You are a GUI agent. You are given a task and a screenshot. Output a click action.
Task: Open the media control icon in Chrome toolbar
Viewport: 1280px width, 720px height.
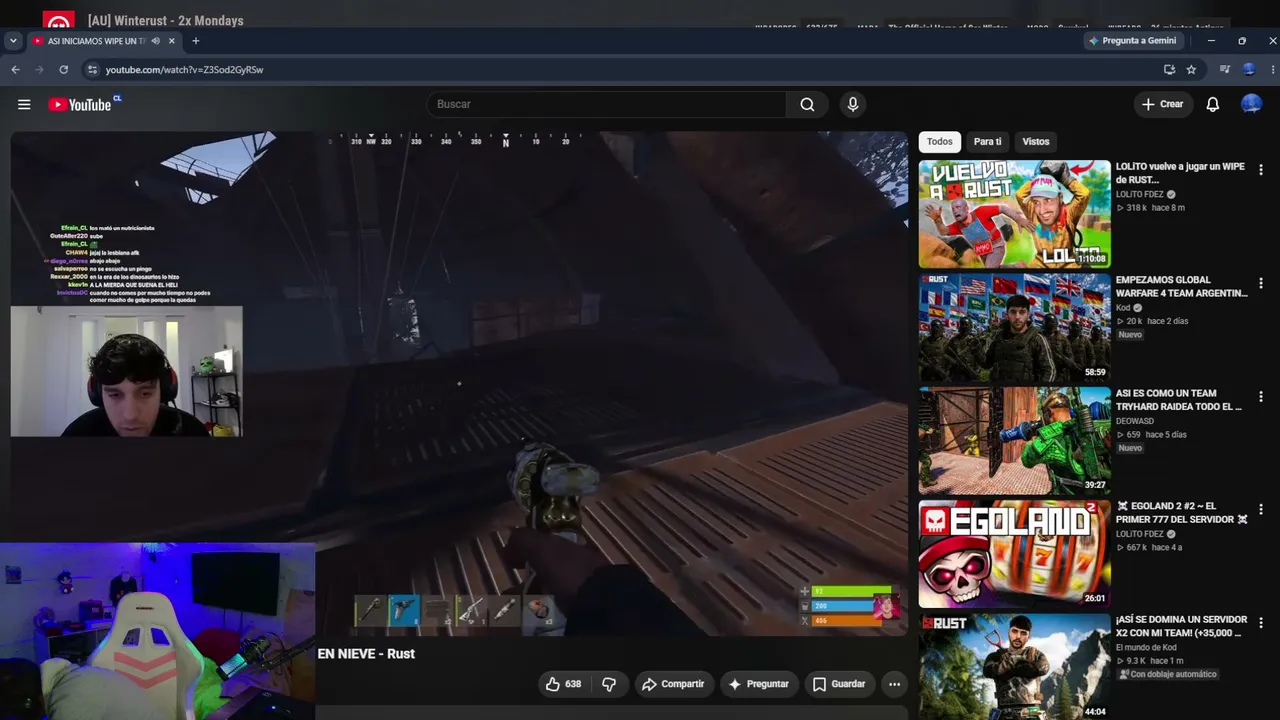(1224, 69)
